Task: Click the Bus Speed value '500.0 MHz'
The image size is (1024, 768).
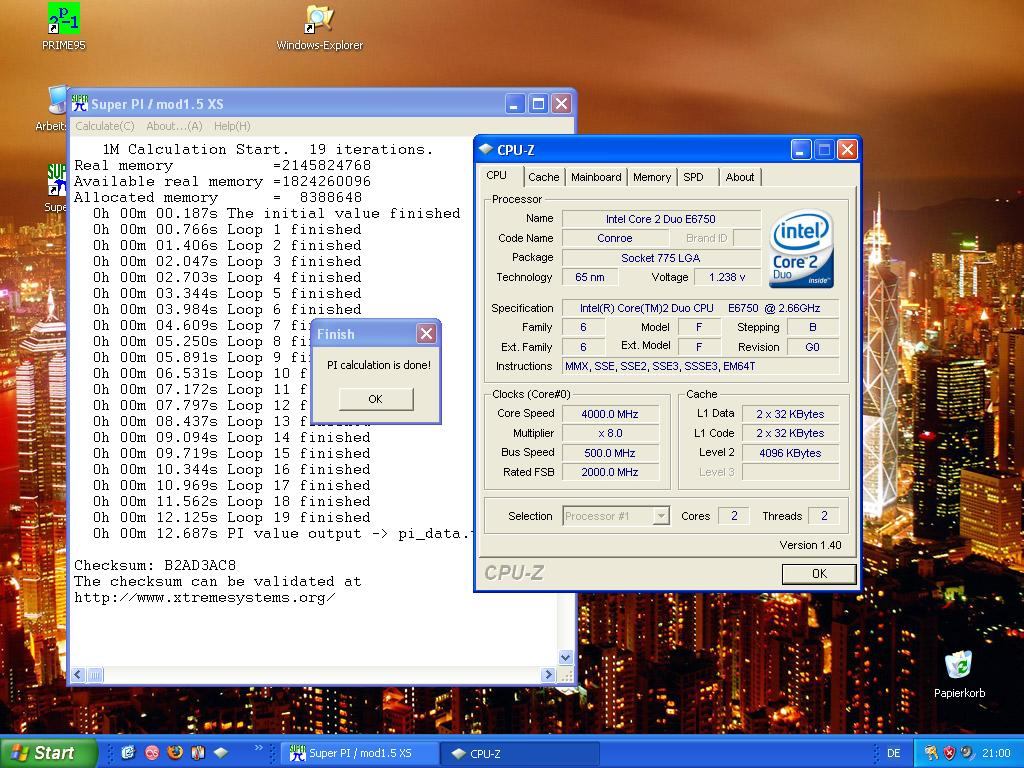Action: pyautogui.click(x=610, y=453)
